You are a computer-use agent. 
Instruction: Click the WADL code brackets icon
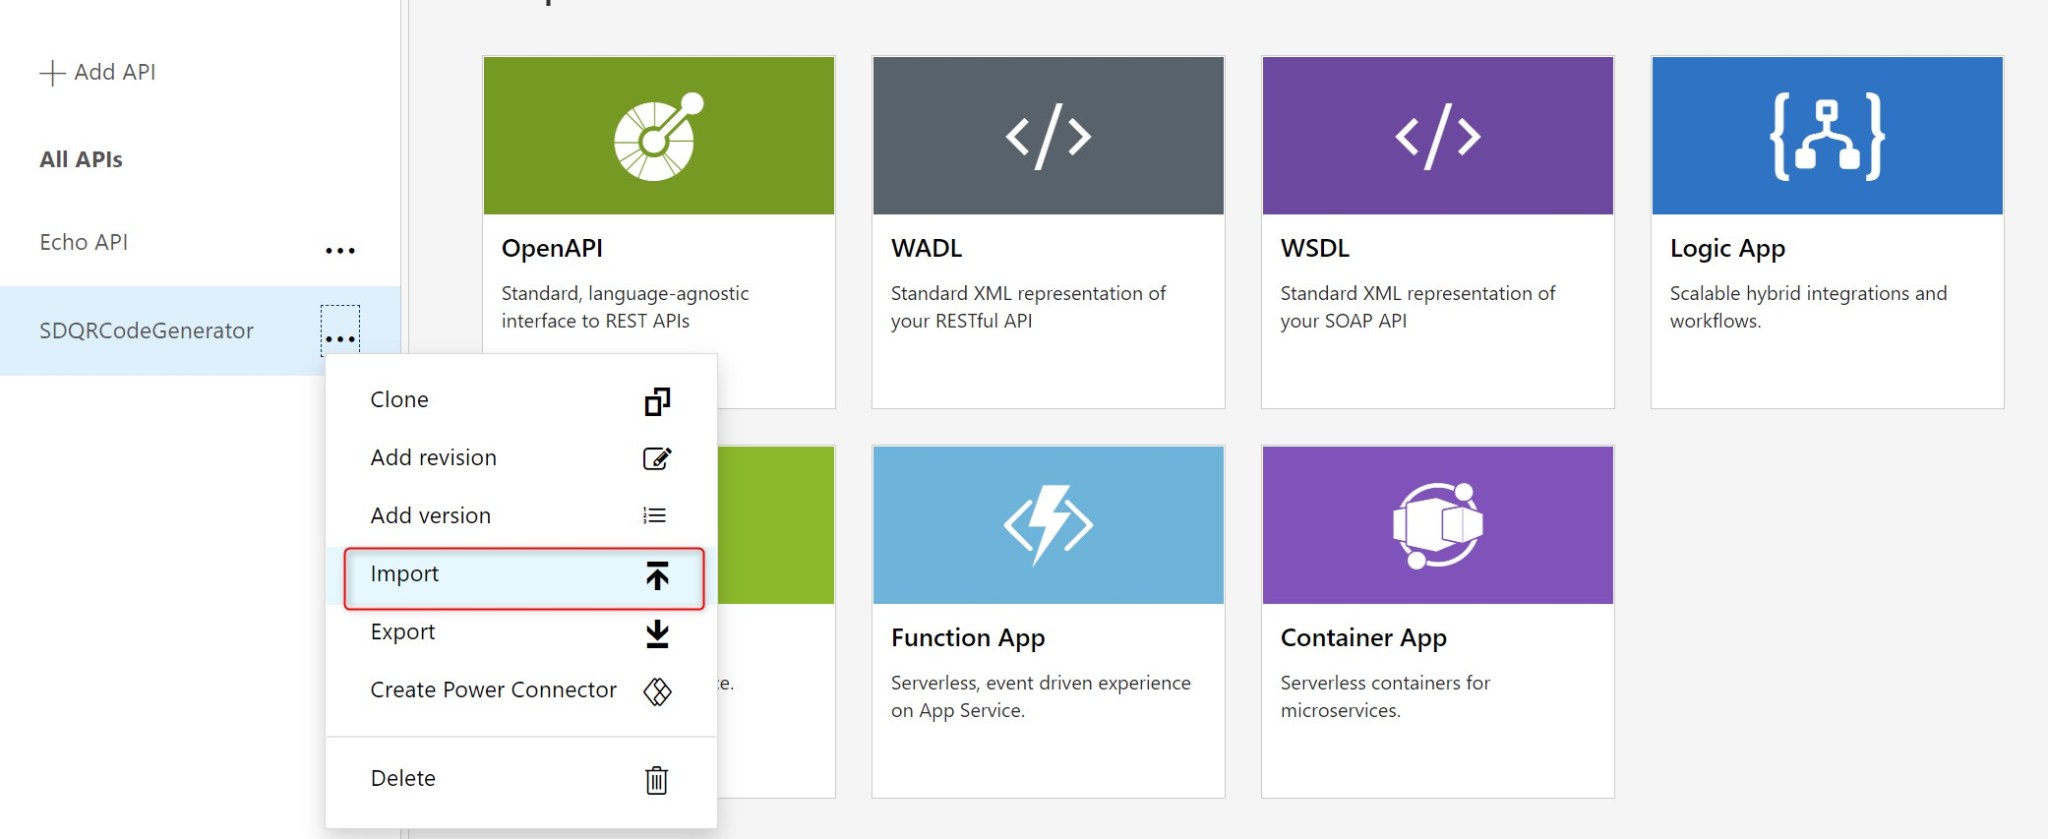point(1048,137)
